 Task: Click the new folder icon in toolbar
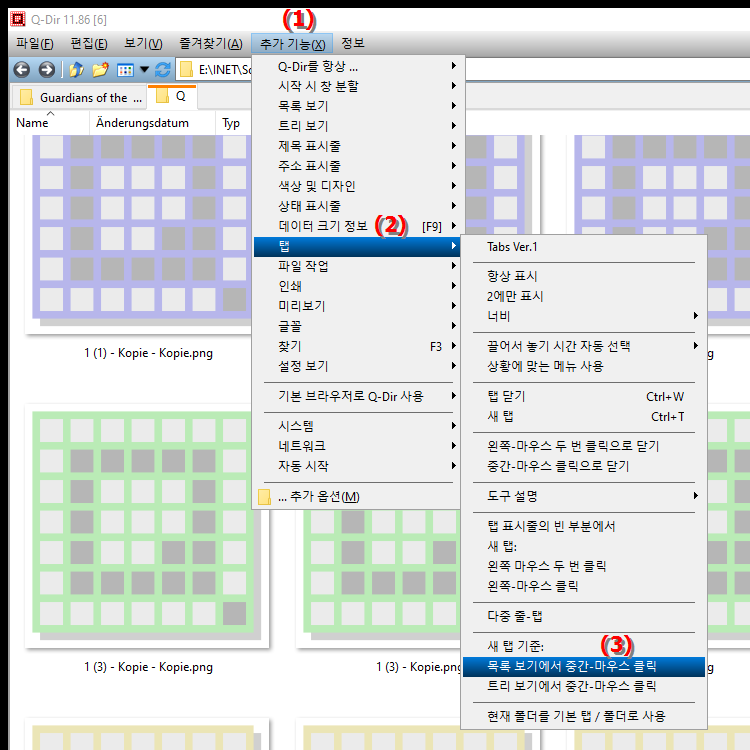tap(100, 70)
